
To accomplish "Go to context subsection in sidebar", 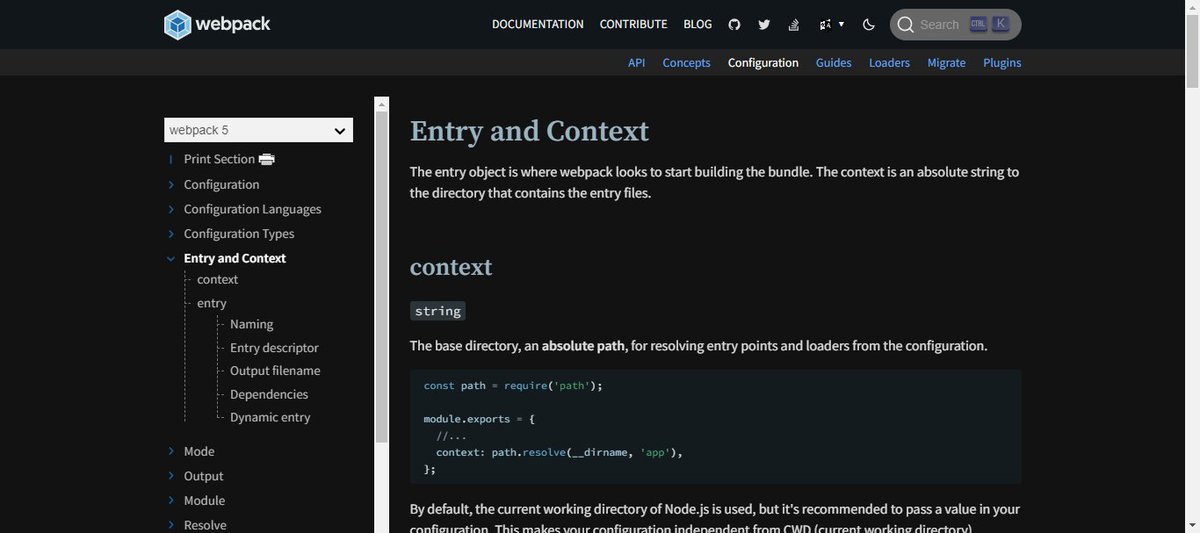I will [217, 279].
